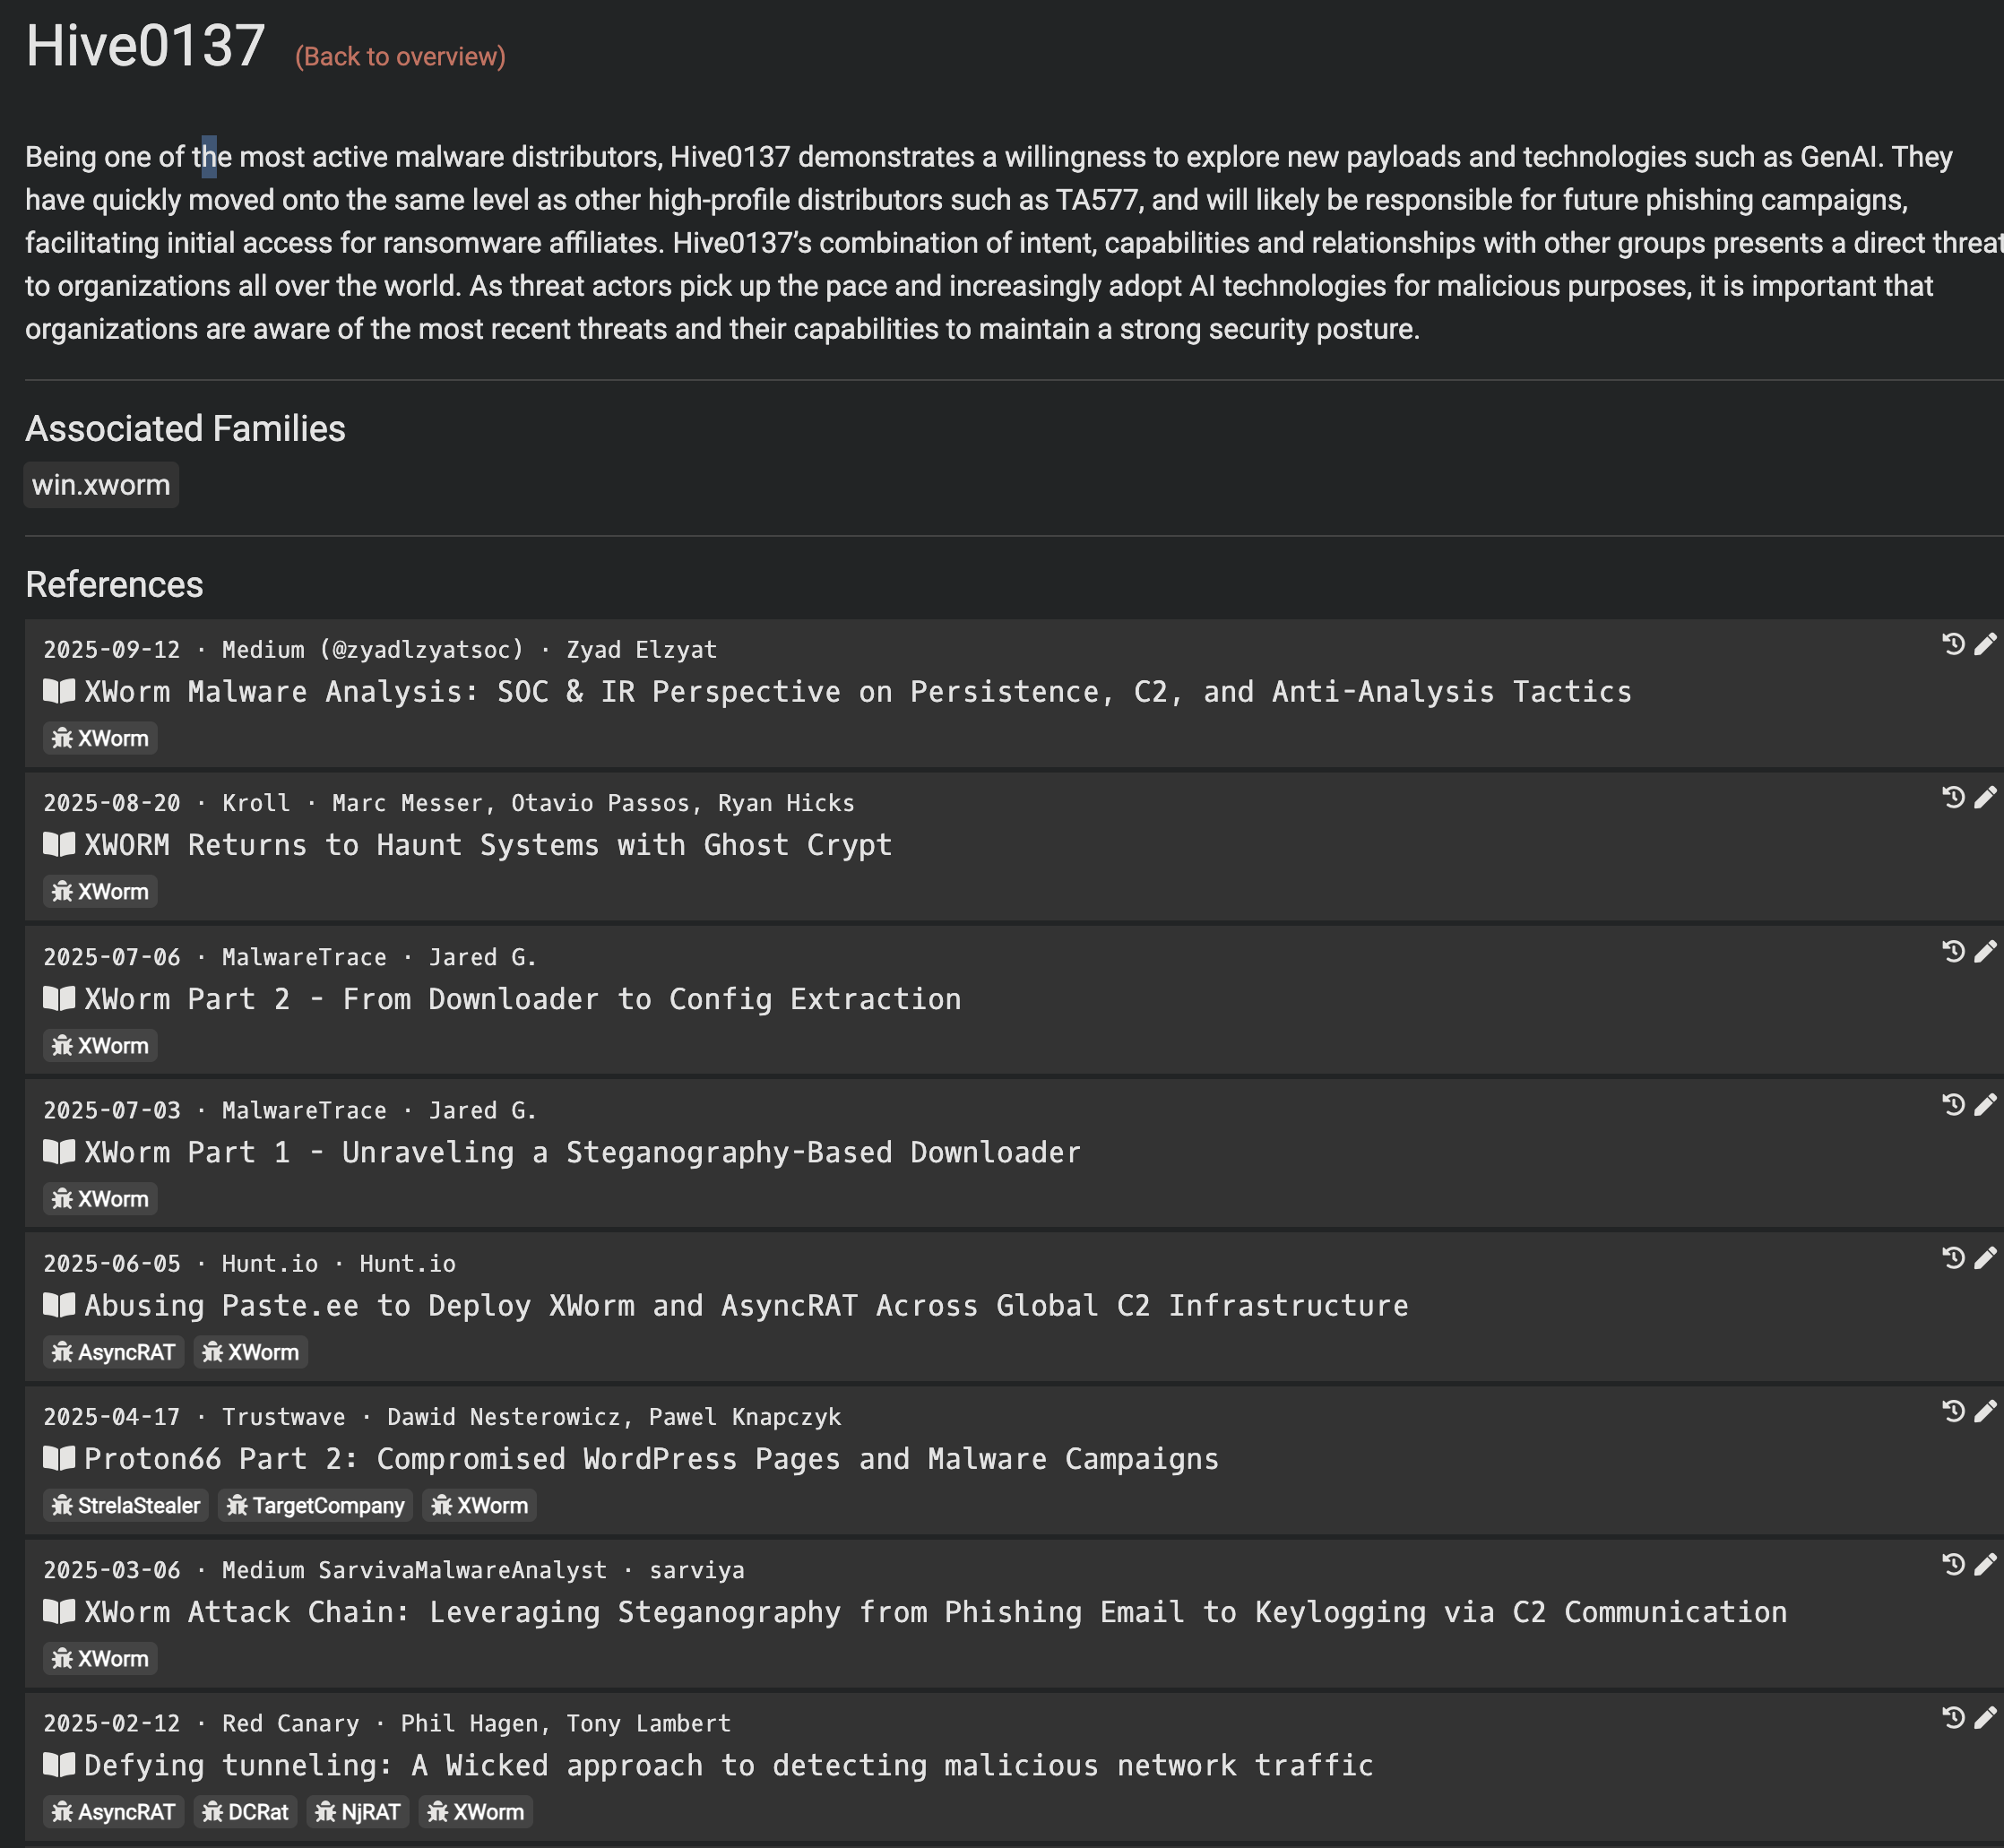
Task: Click edit pencil for Red Canary reference
Action: tap(1985, 1717)
